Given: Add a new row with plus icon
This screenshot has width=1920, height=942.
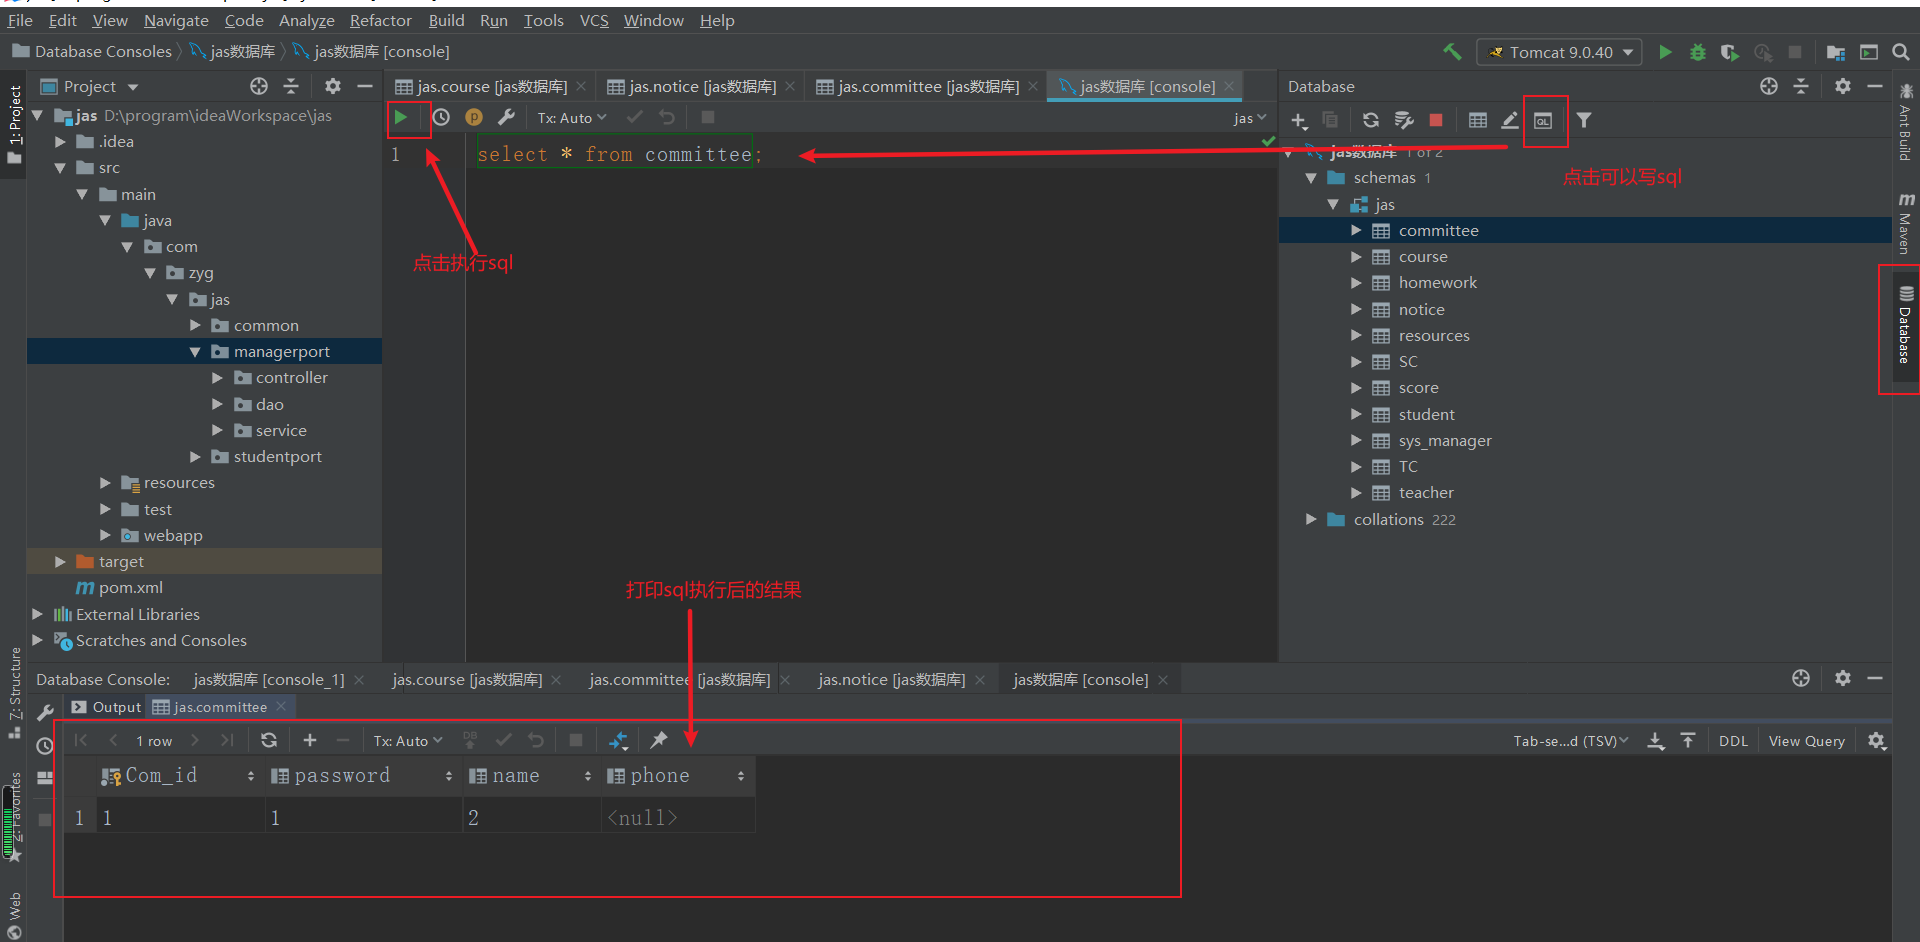Looking at the screenshot, I should point(310,741).
